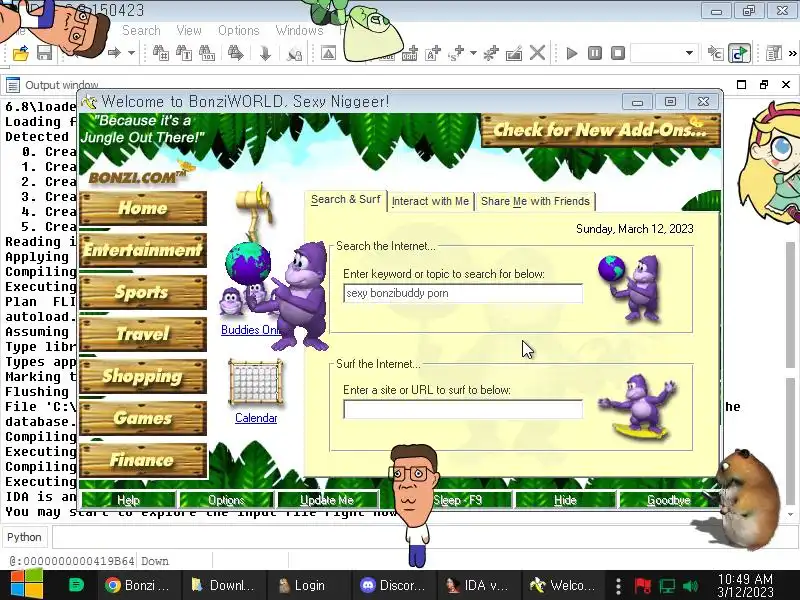800x600 pixels.
Task: Click the binoculars text search icon
Action: 184,53
